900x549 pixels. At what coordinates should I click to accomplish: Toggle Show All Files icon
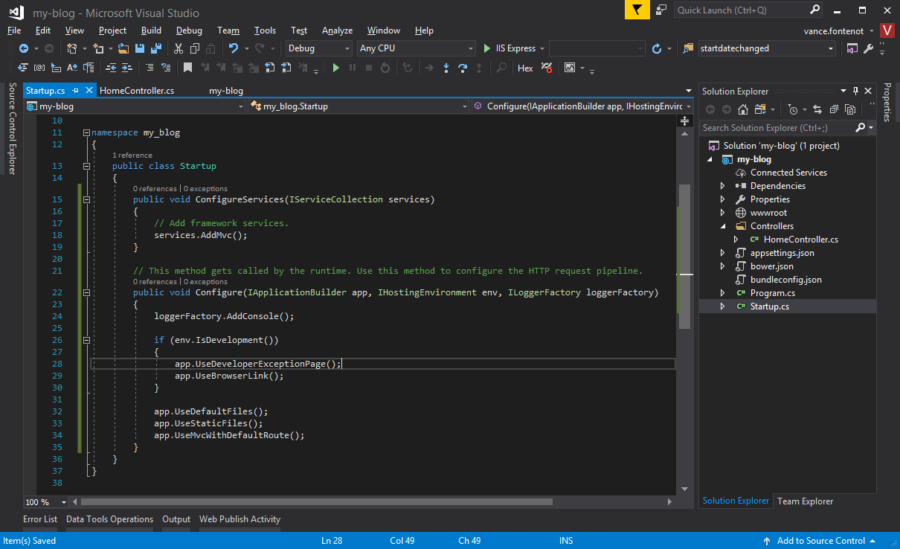click(850, 110)
